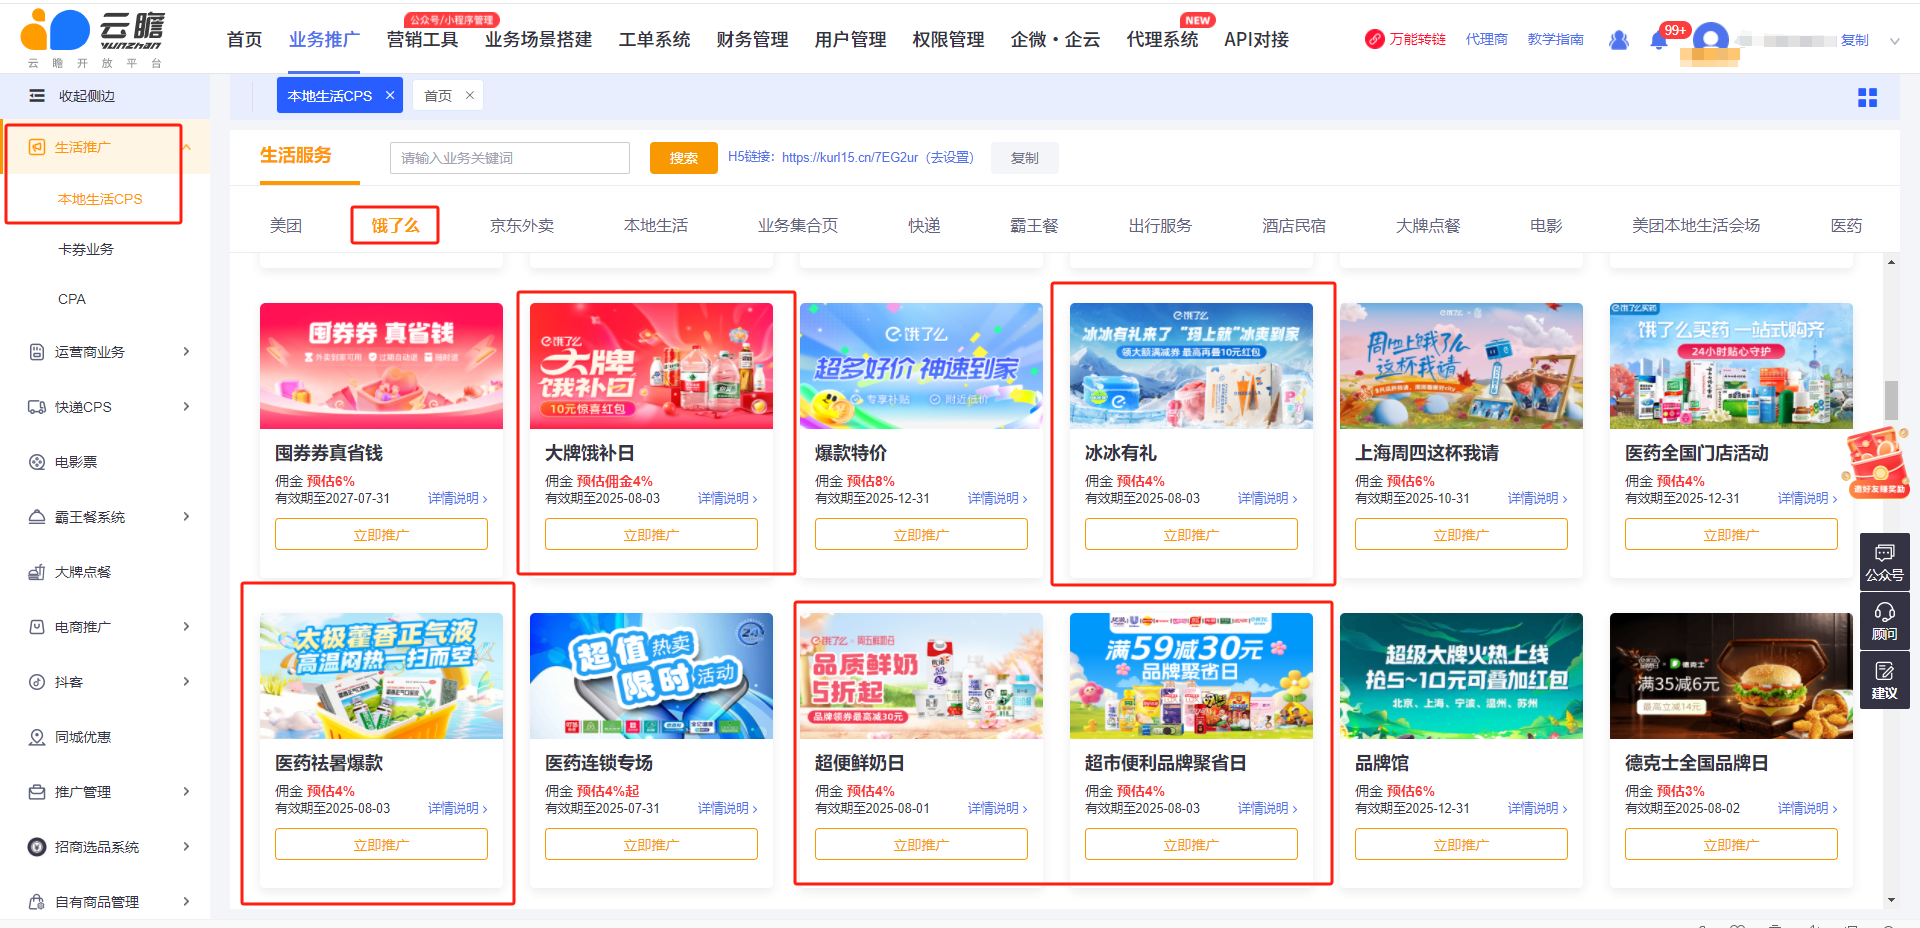This screenshot has height=928, width=1920.
Task: Open the 建议 feedback floating button
Action: click(1885, 680)
